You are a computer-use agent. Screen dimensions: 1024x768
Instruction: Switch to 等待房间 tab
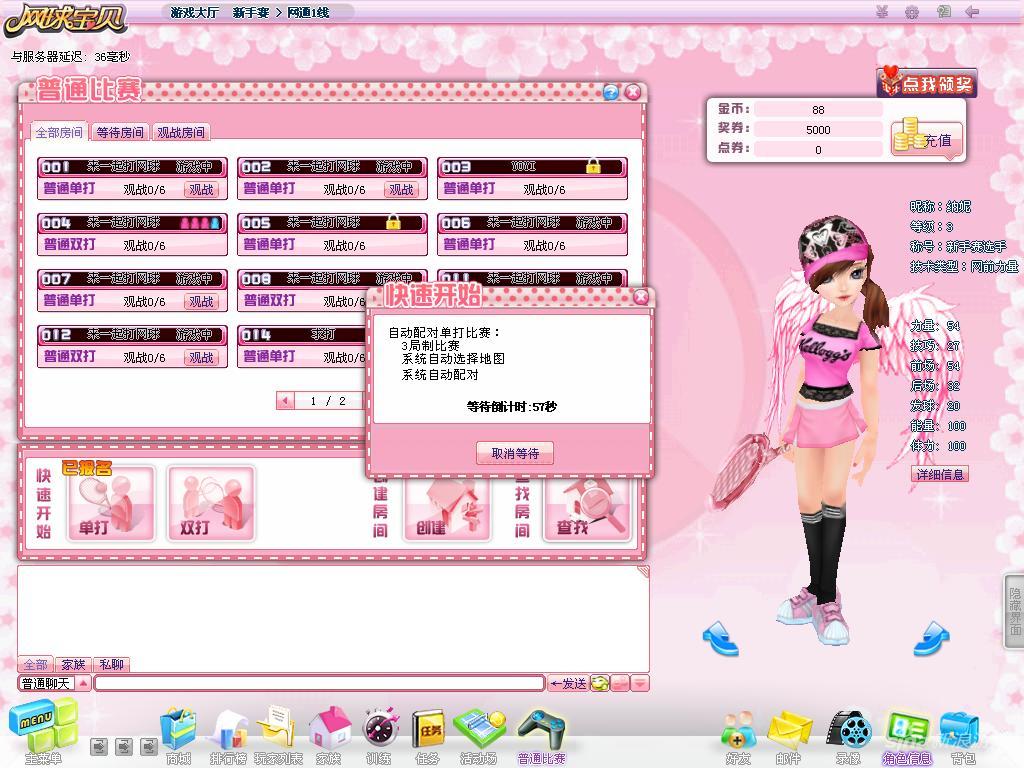(x=120, y=132)
